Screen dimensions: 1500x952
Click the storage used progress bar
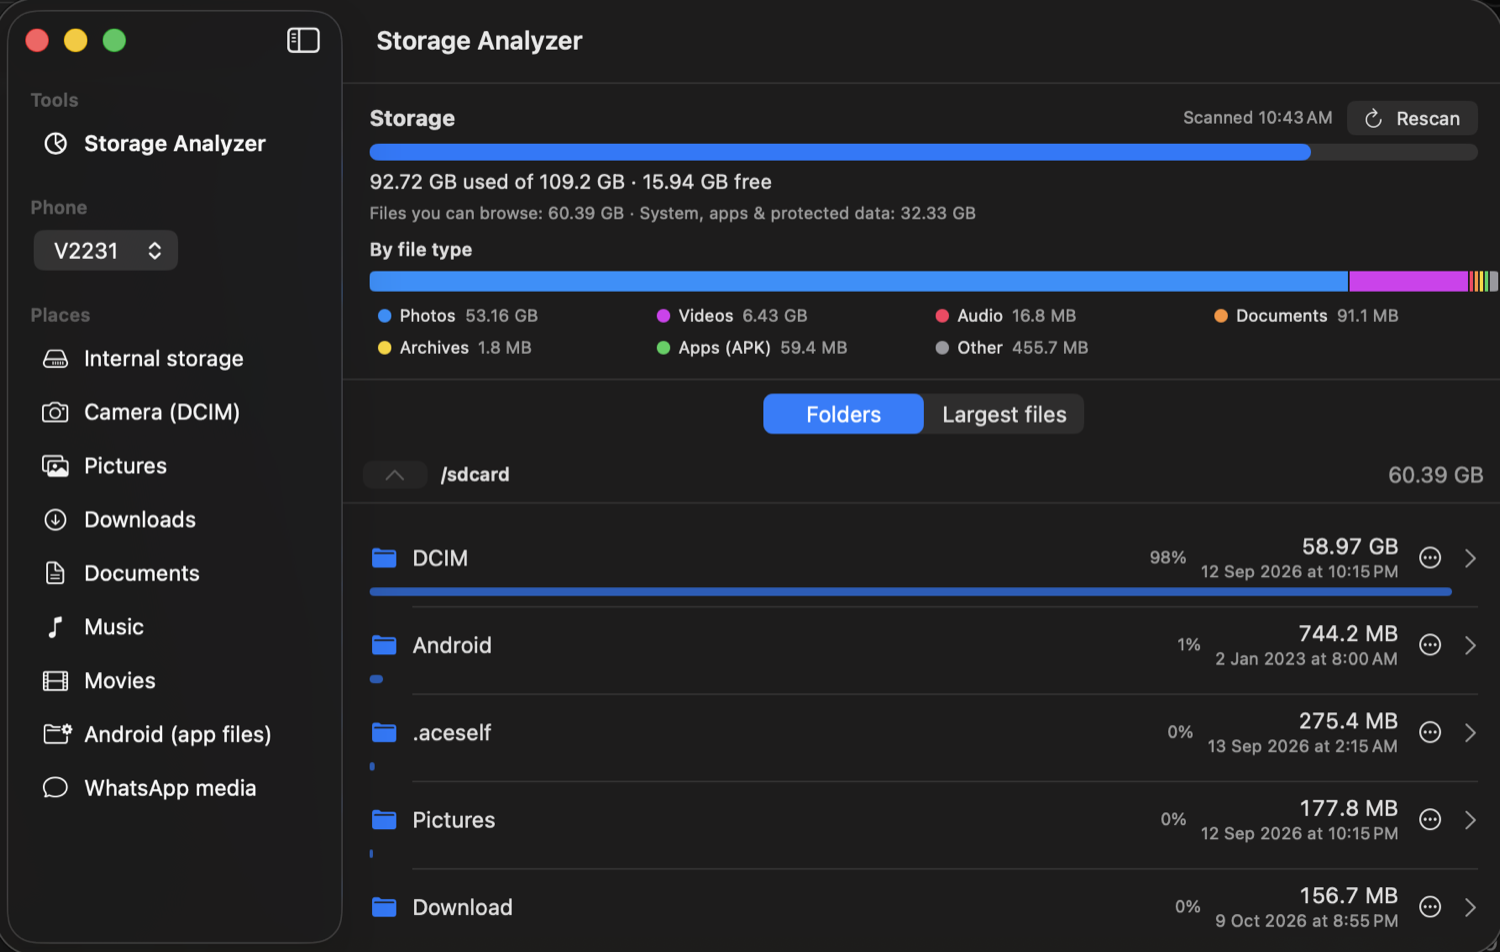(923, 152)
